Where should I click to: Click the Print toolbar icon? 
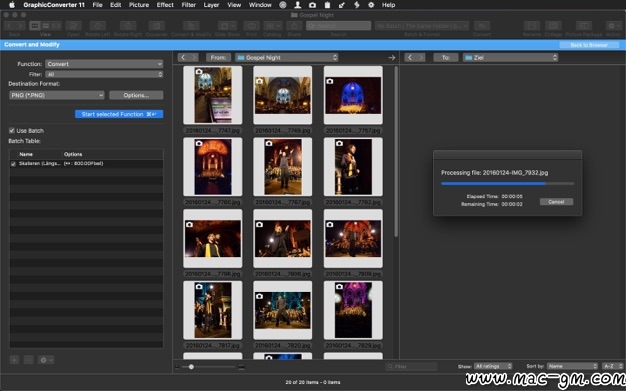tap(252, 26)
